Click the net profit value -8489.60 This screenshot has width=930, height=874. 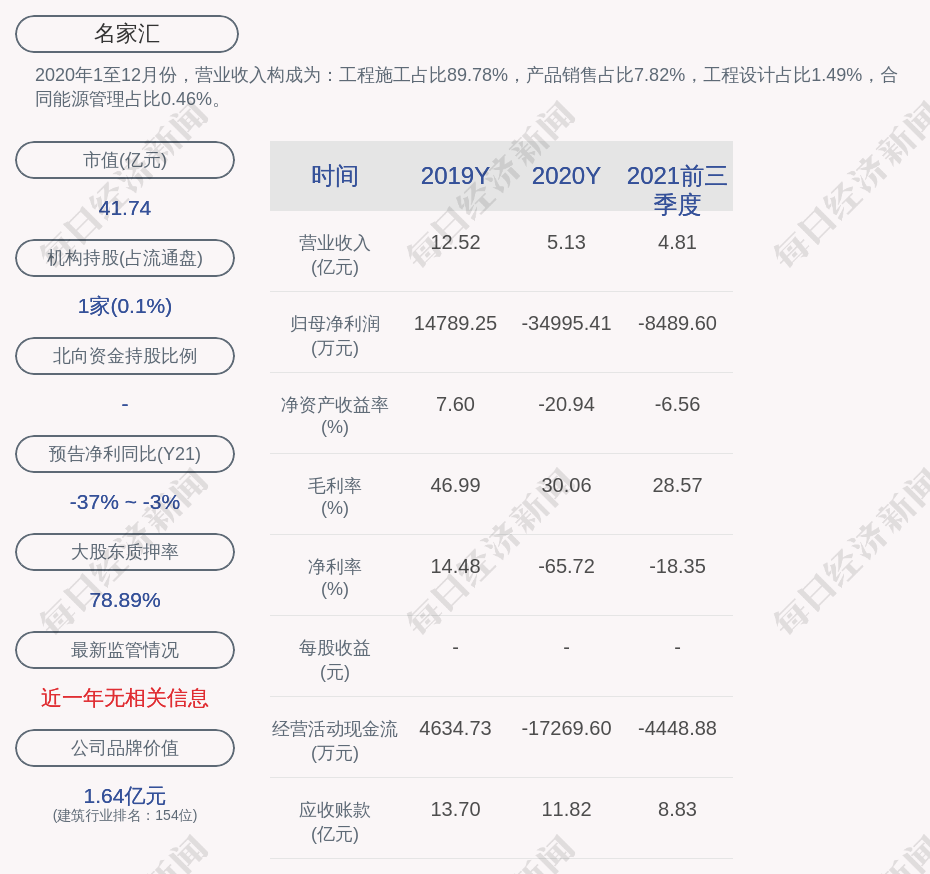pyautogui.click(x=677, y=323)
